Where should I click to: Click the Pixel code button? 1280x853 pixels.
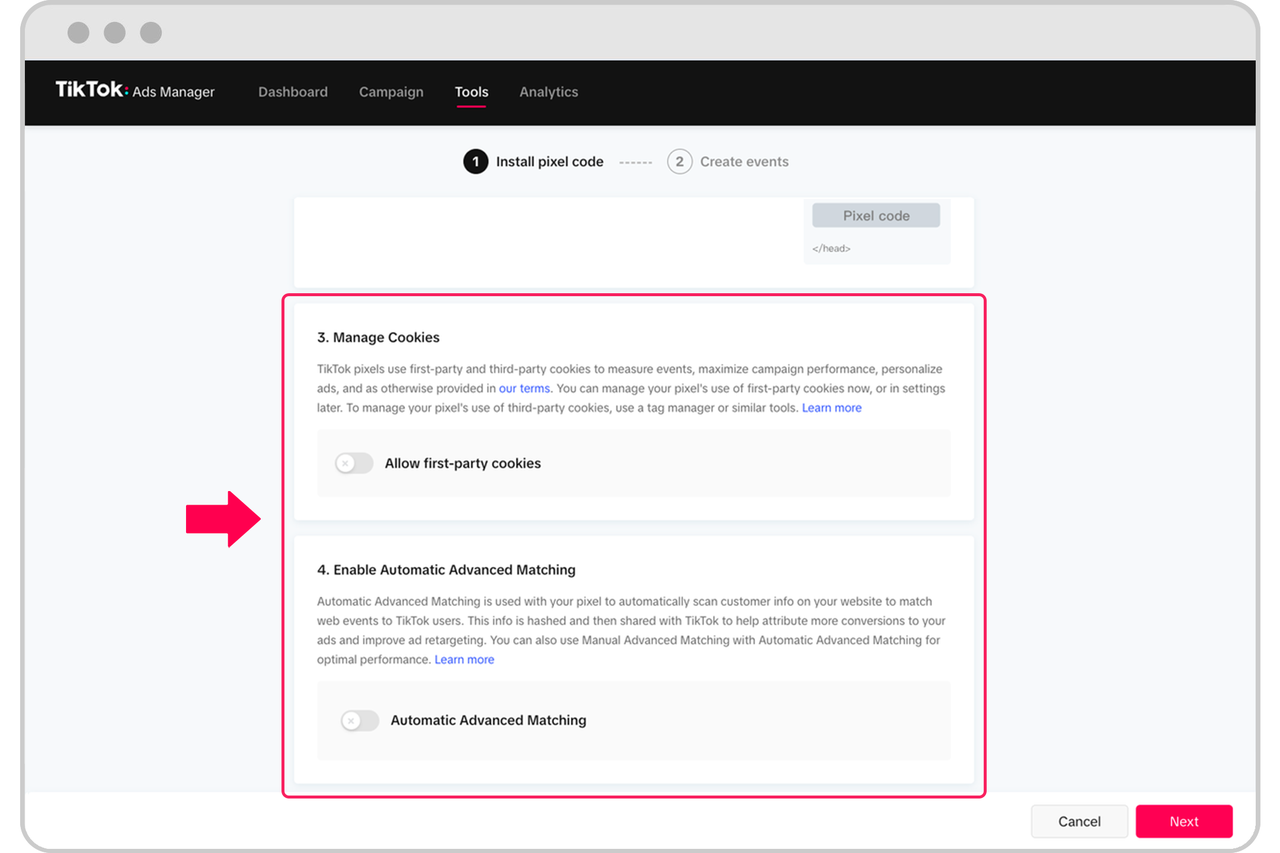[876, 215]
